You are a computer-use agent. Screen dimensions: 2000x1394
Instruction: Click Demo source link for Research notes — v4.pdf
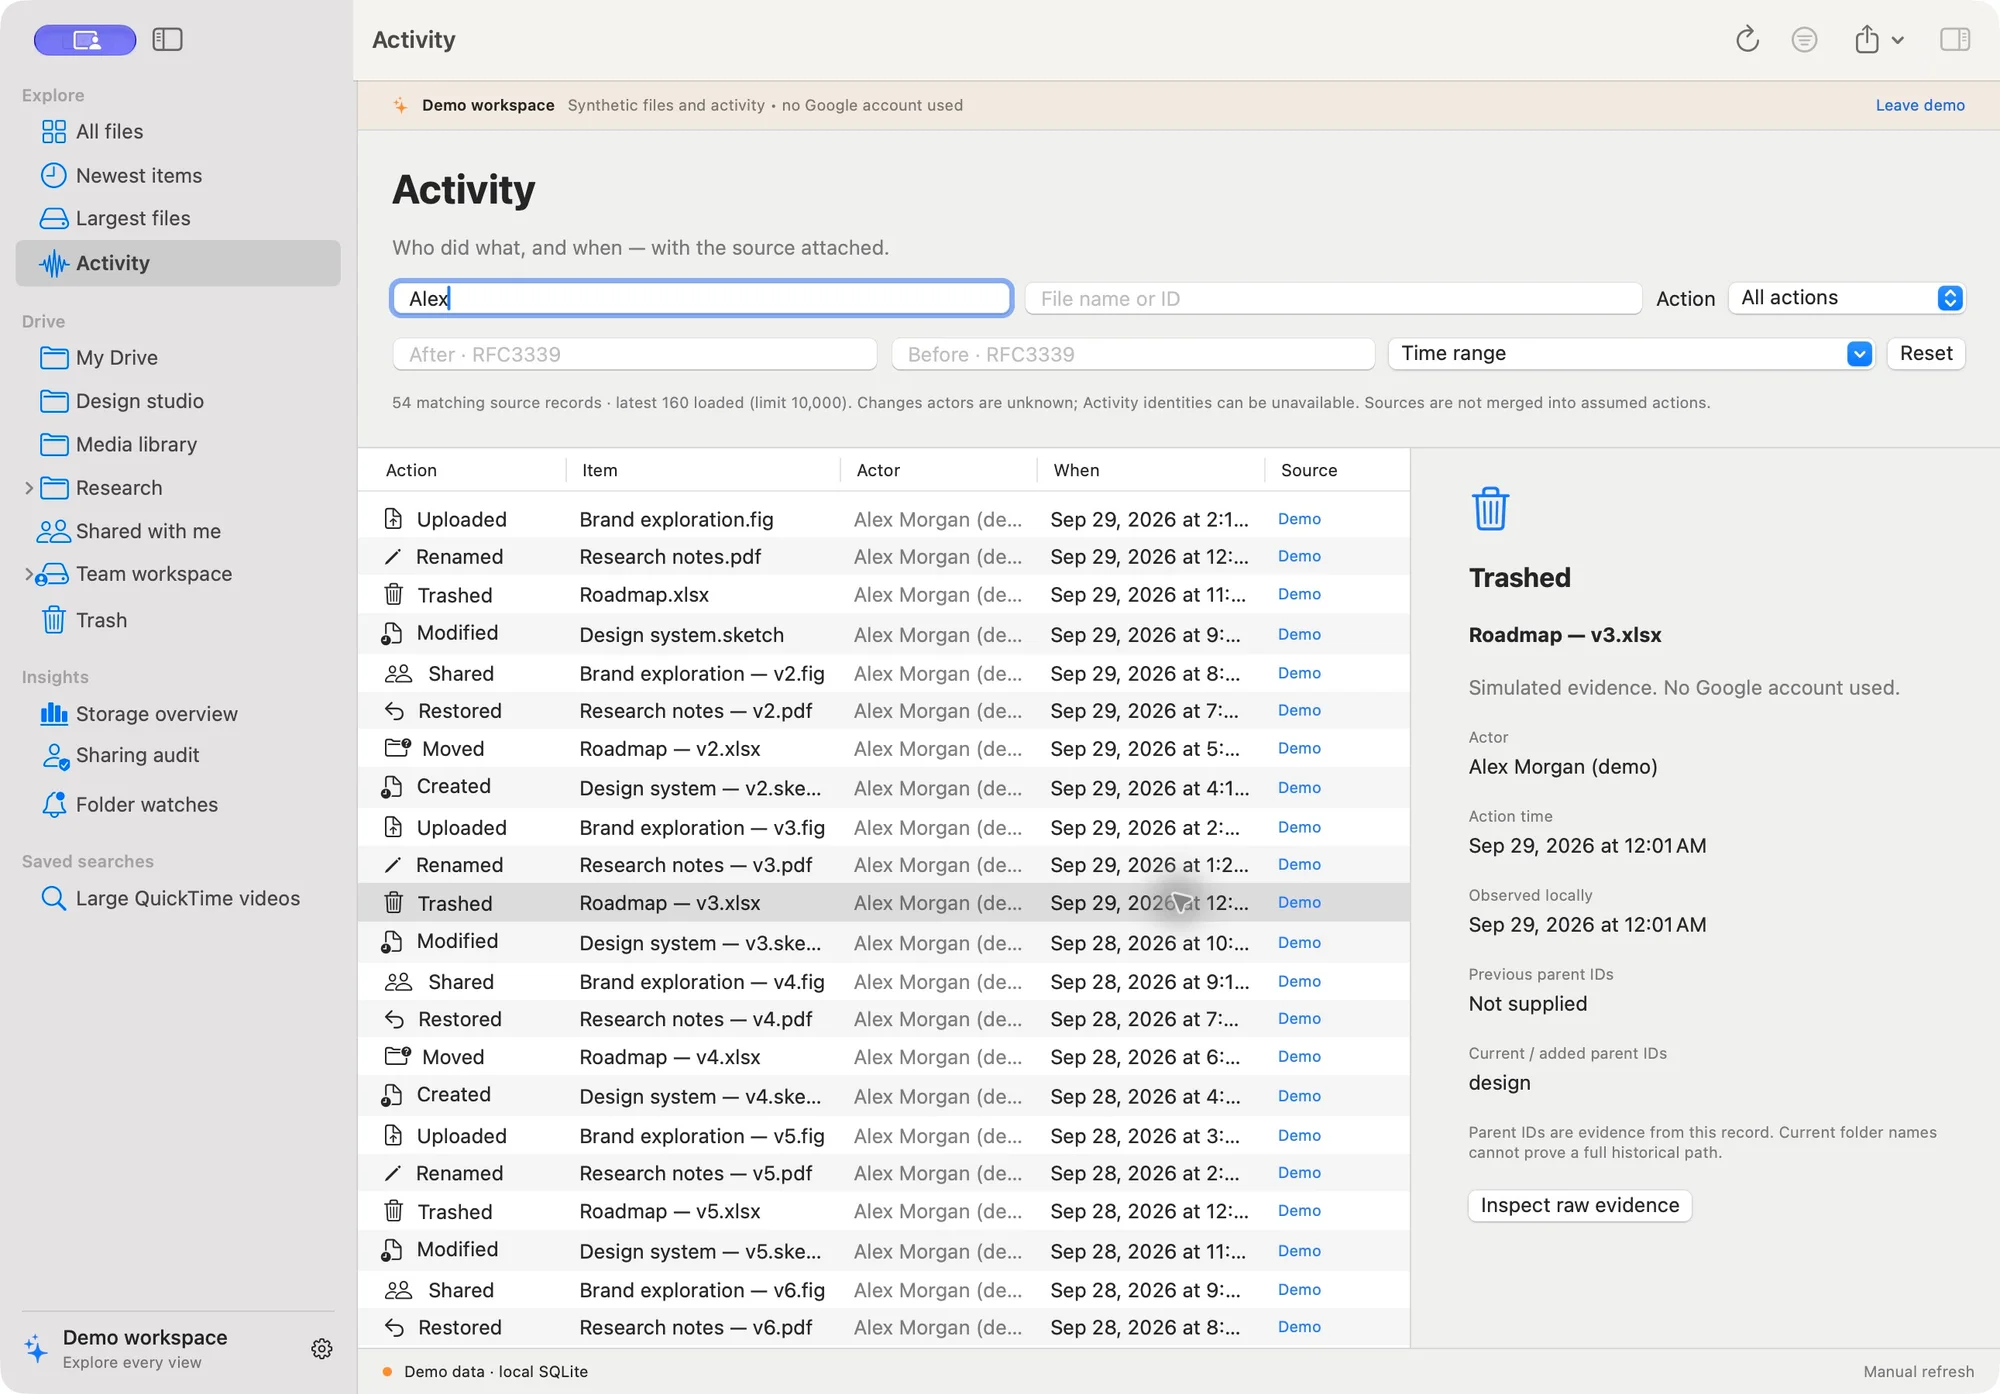point(1299,1019)
